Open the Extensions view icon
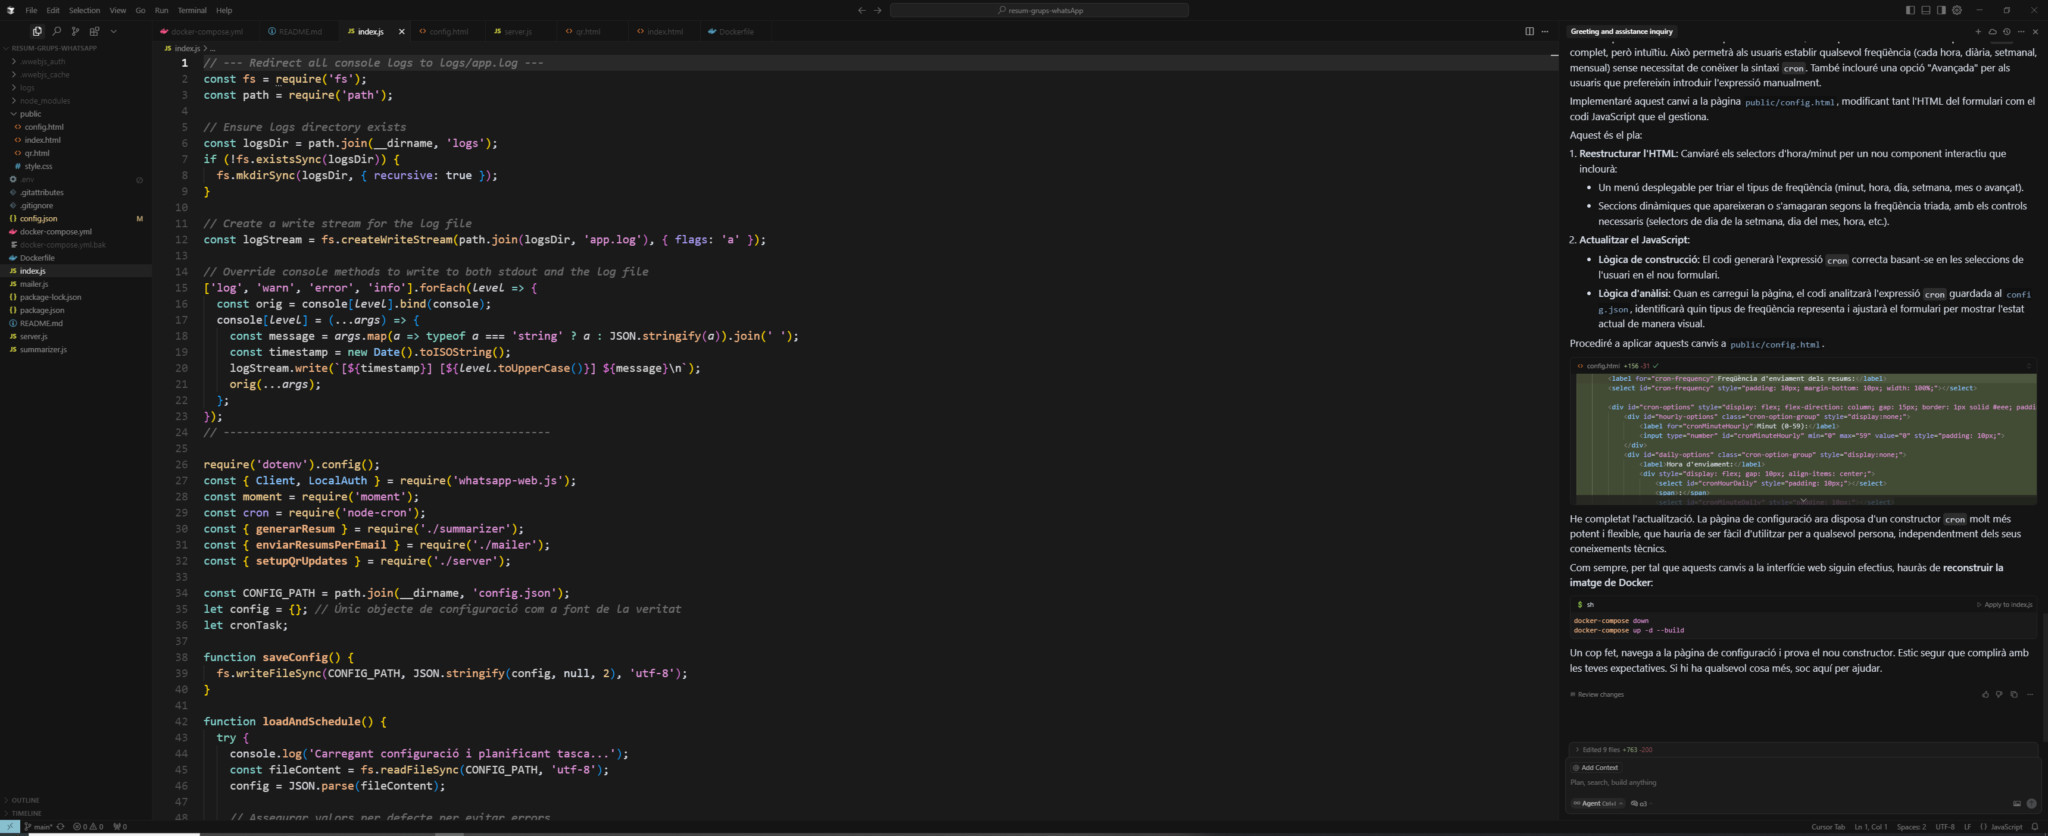Image resolution: width=2048 pixels, height=836 pixels. (x=94, y=31)
